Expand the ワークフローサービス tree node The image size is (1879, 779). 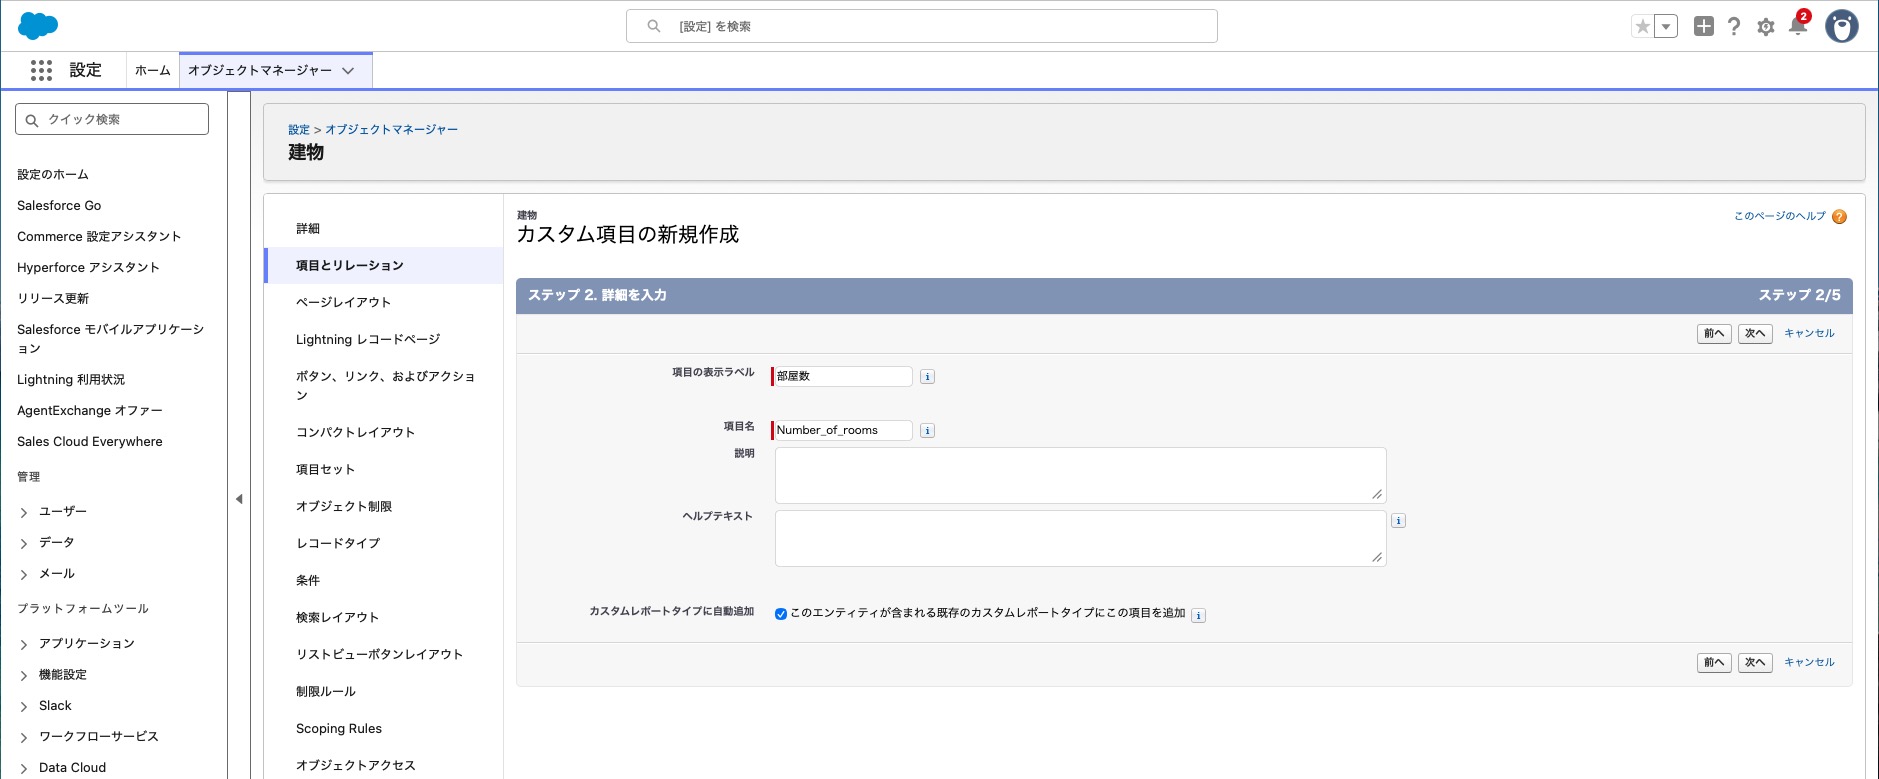point(24,737)
